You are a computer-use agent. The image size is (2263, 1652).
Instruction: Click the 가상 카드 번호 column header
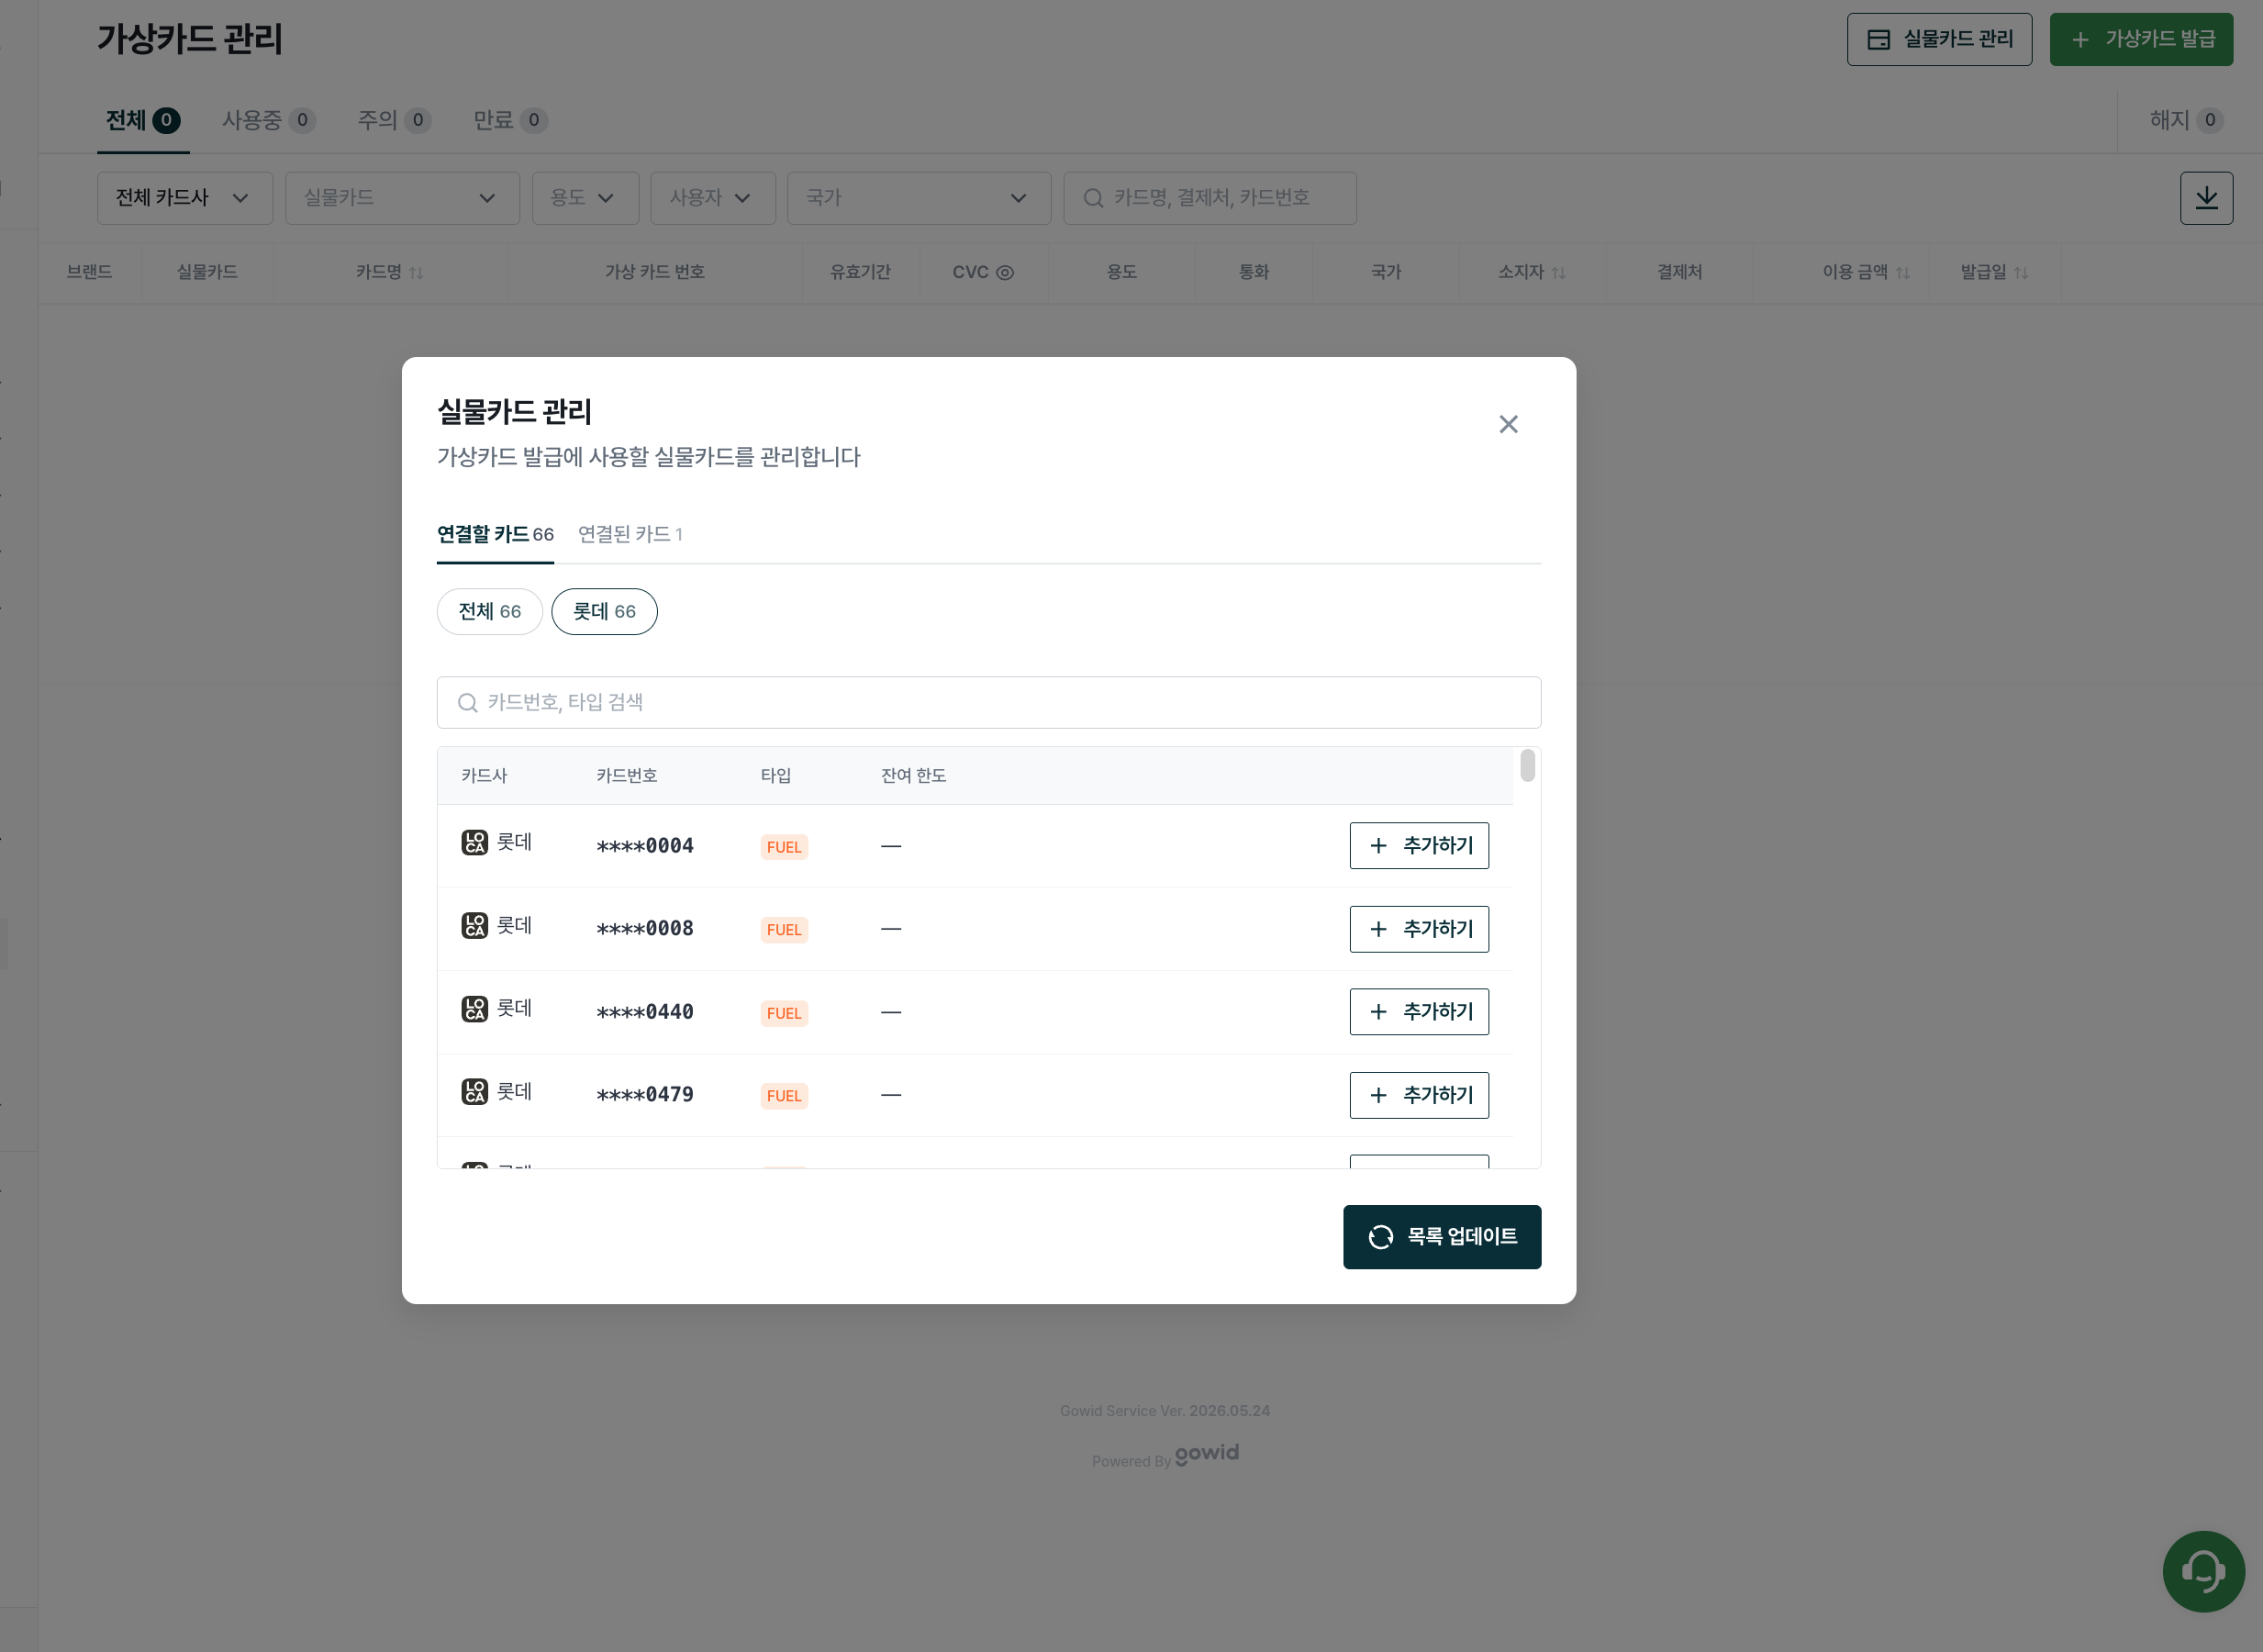654,272
